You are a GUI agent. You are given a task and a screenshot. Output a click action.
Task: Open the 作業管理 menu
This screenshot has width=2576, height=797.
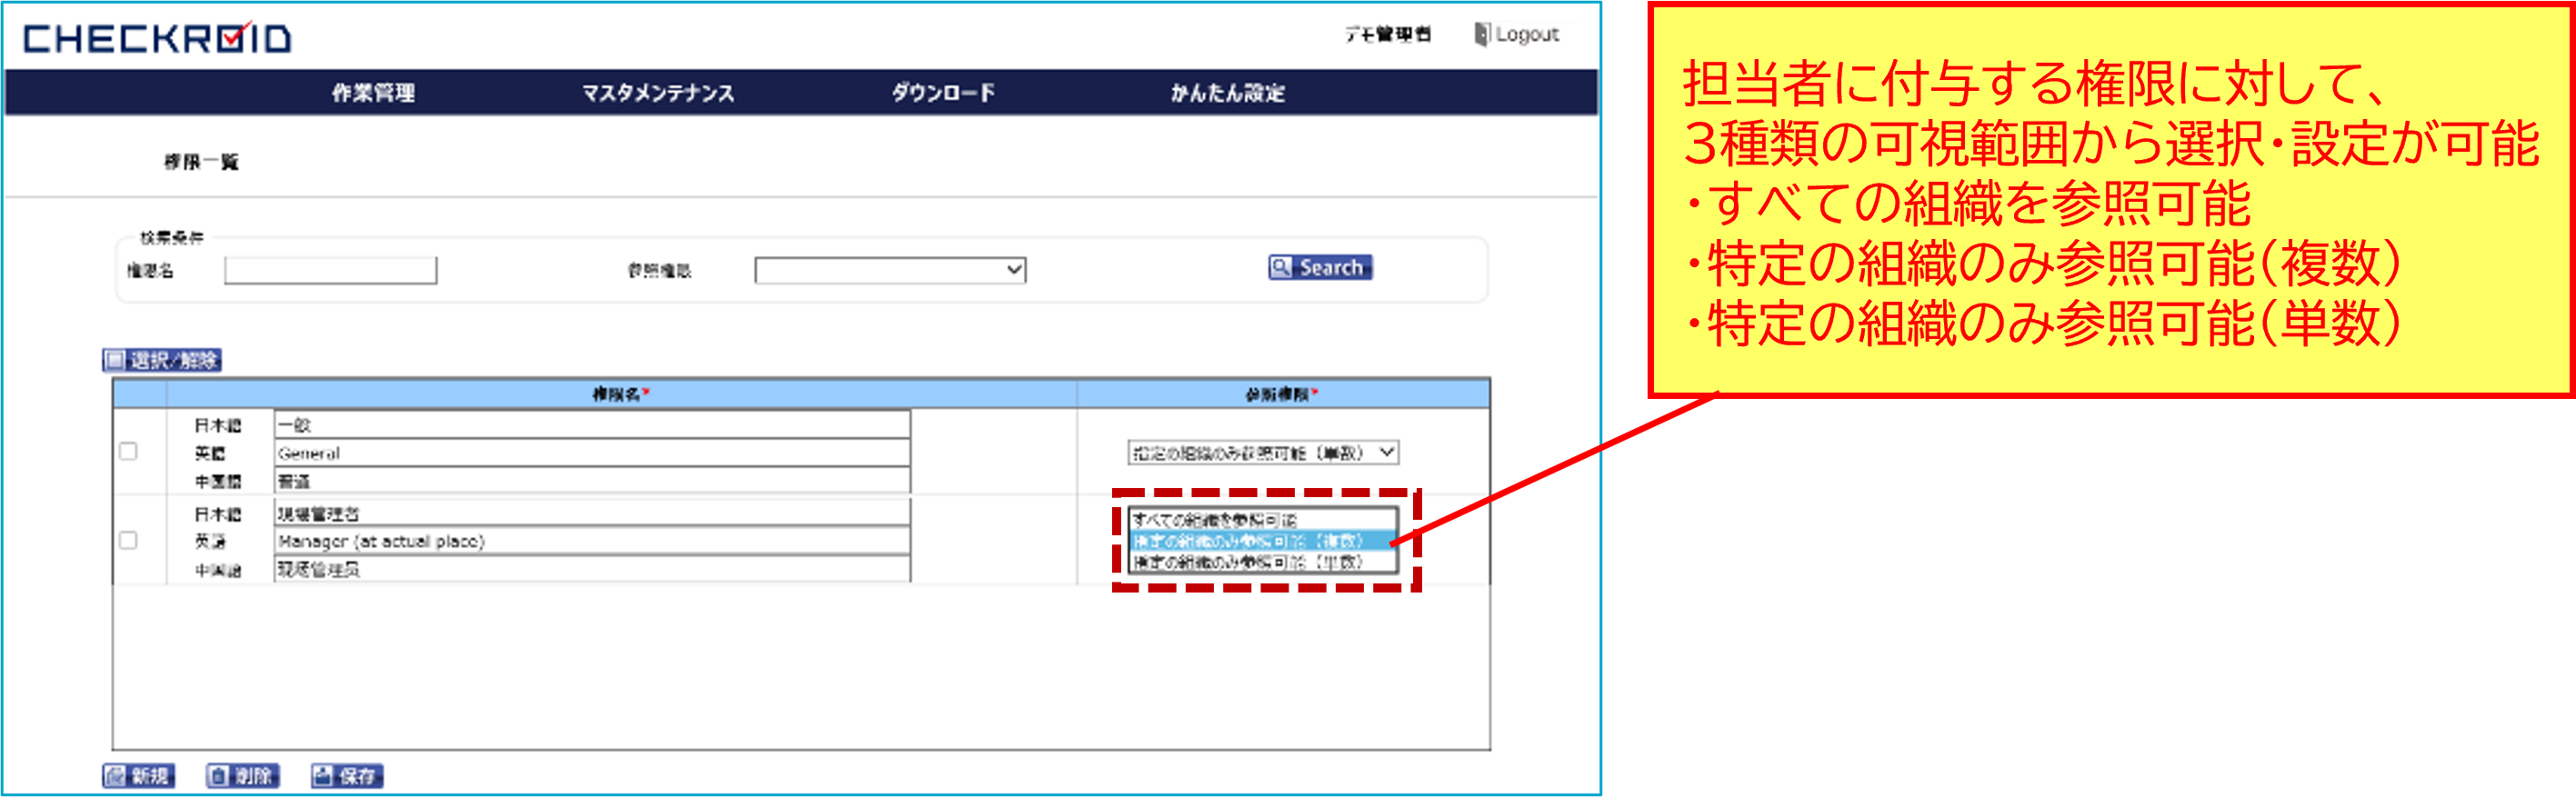[373, 93]
